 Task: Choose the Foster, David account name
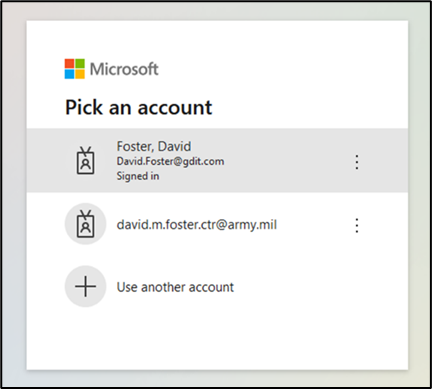(x=154, y=146)
